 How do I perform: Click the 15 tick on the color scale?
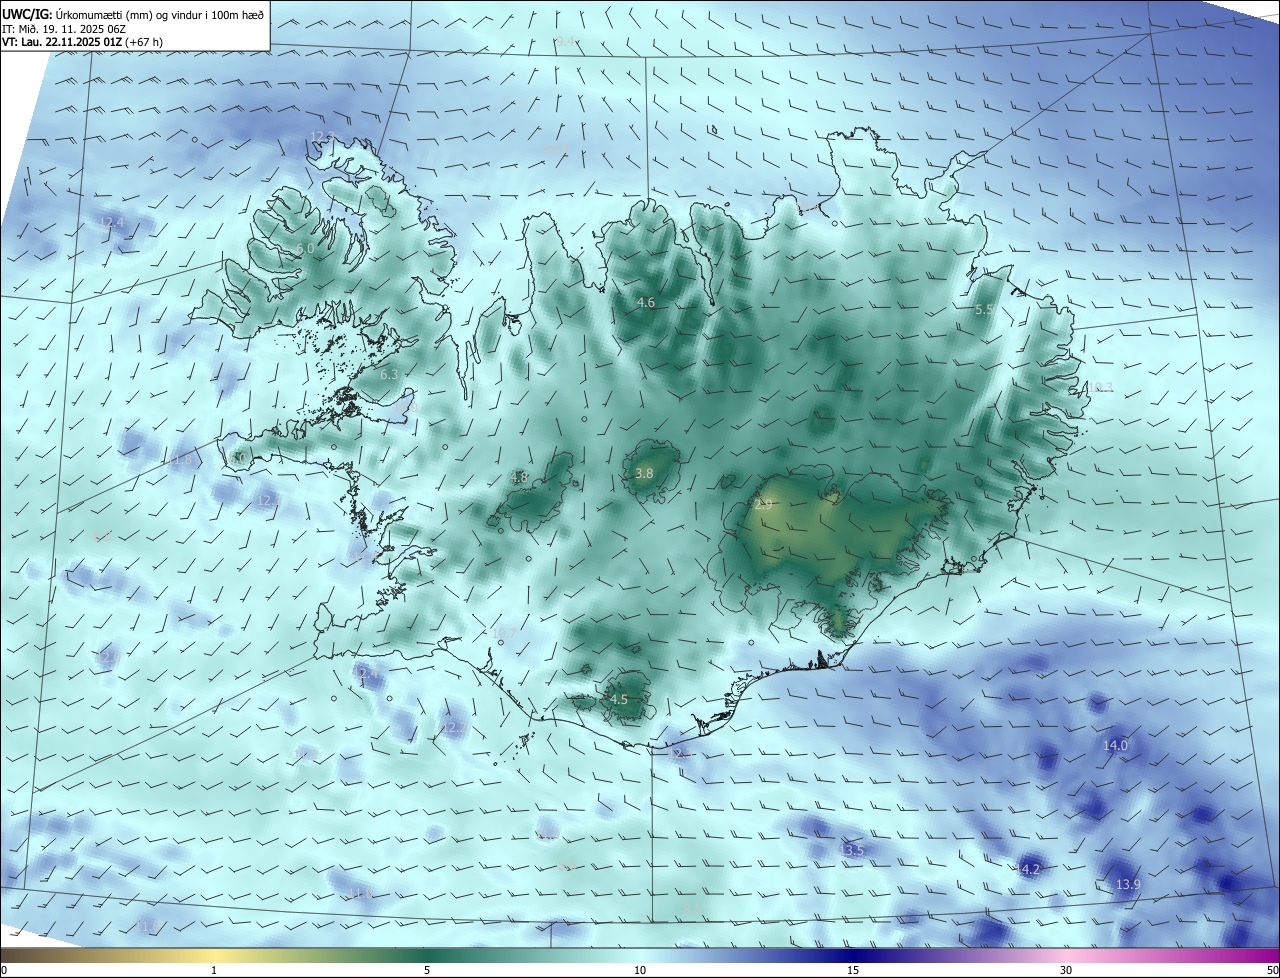click(x=853, y=970)
